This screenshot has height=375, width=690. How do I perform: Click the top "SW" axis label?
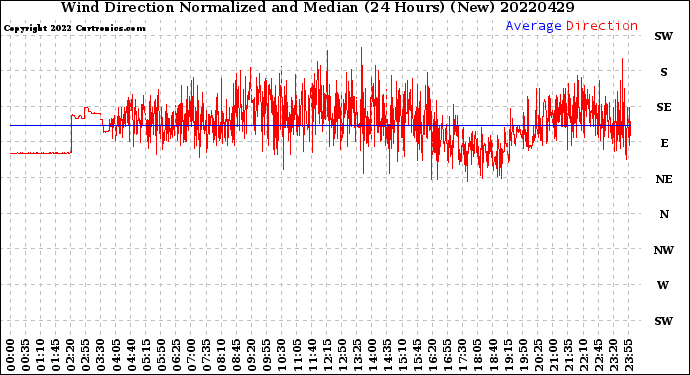coord(664,36)
